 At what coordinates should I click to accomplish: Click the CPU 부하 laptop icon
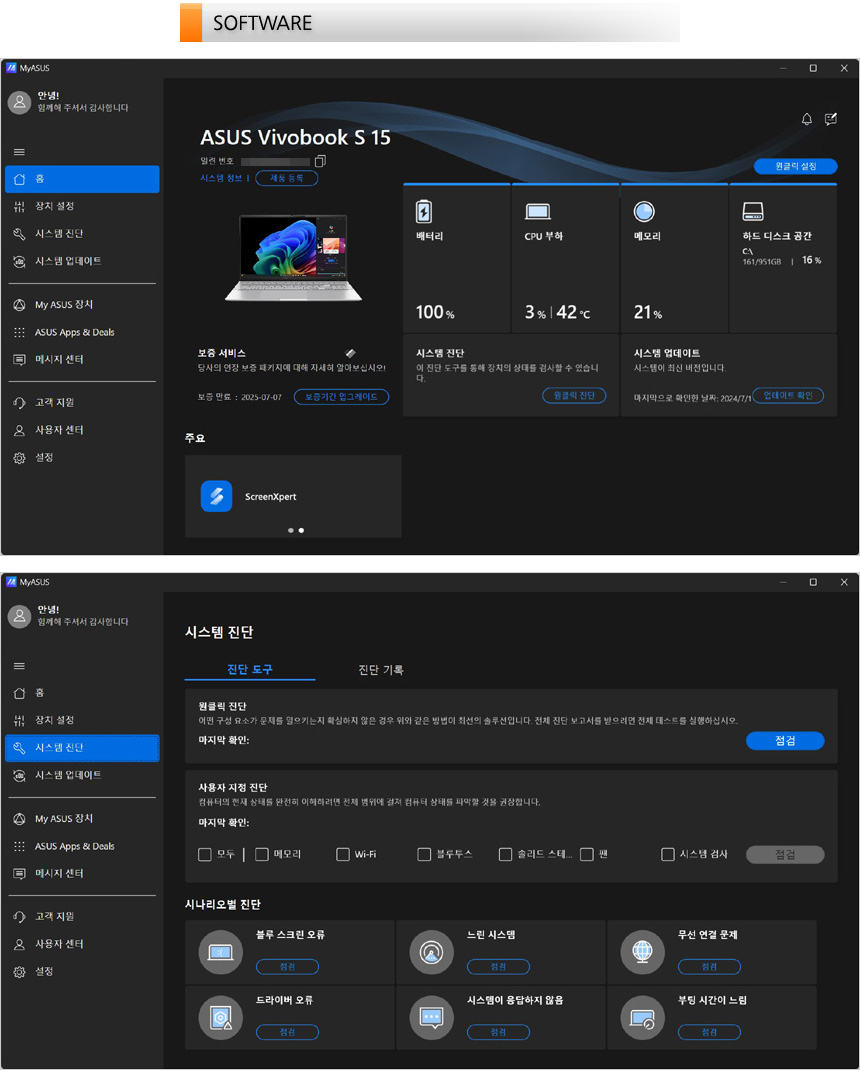pyautogui.click(x=538, y=212)
